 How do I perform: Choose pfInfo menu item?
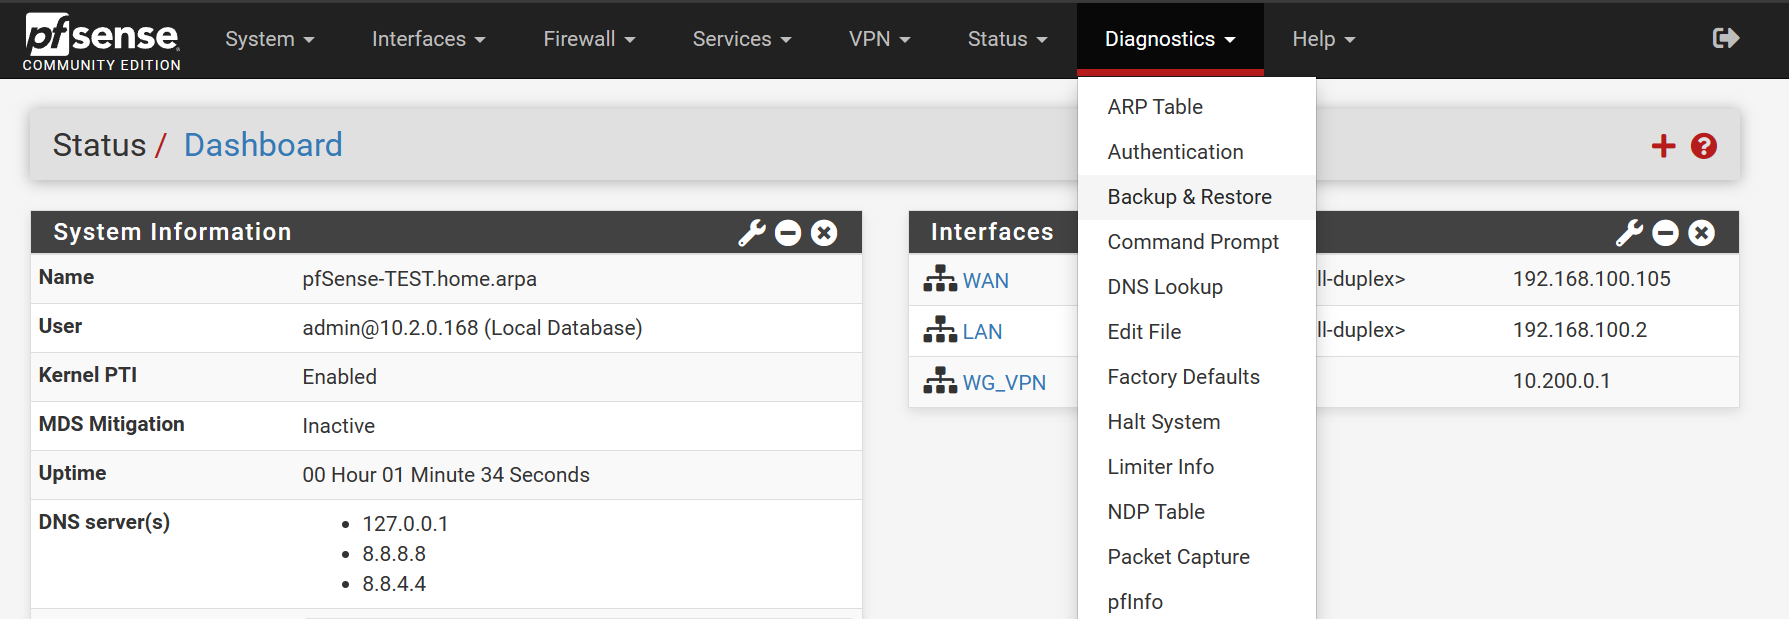(x=1197, y=601)
